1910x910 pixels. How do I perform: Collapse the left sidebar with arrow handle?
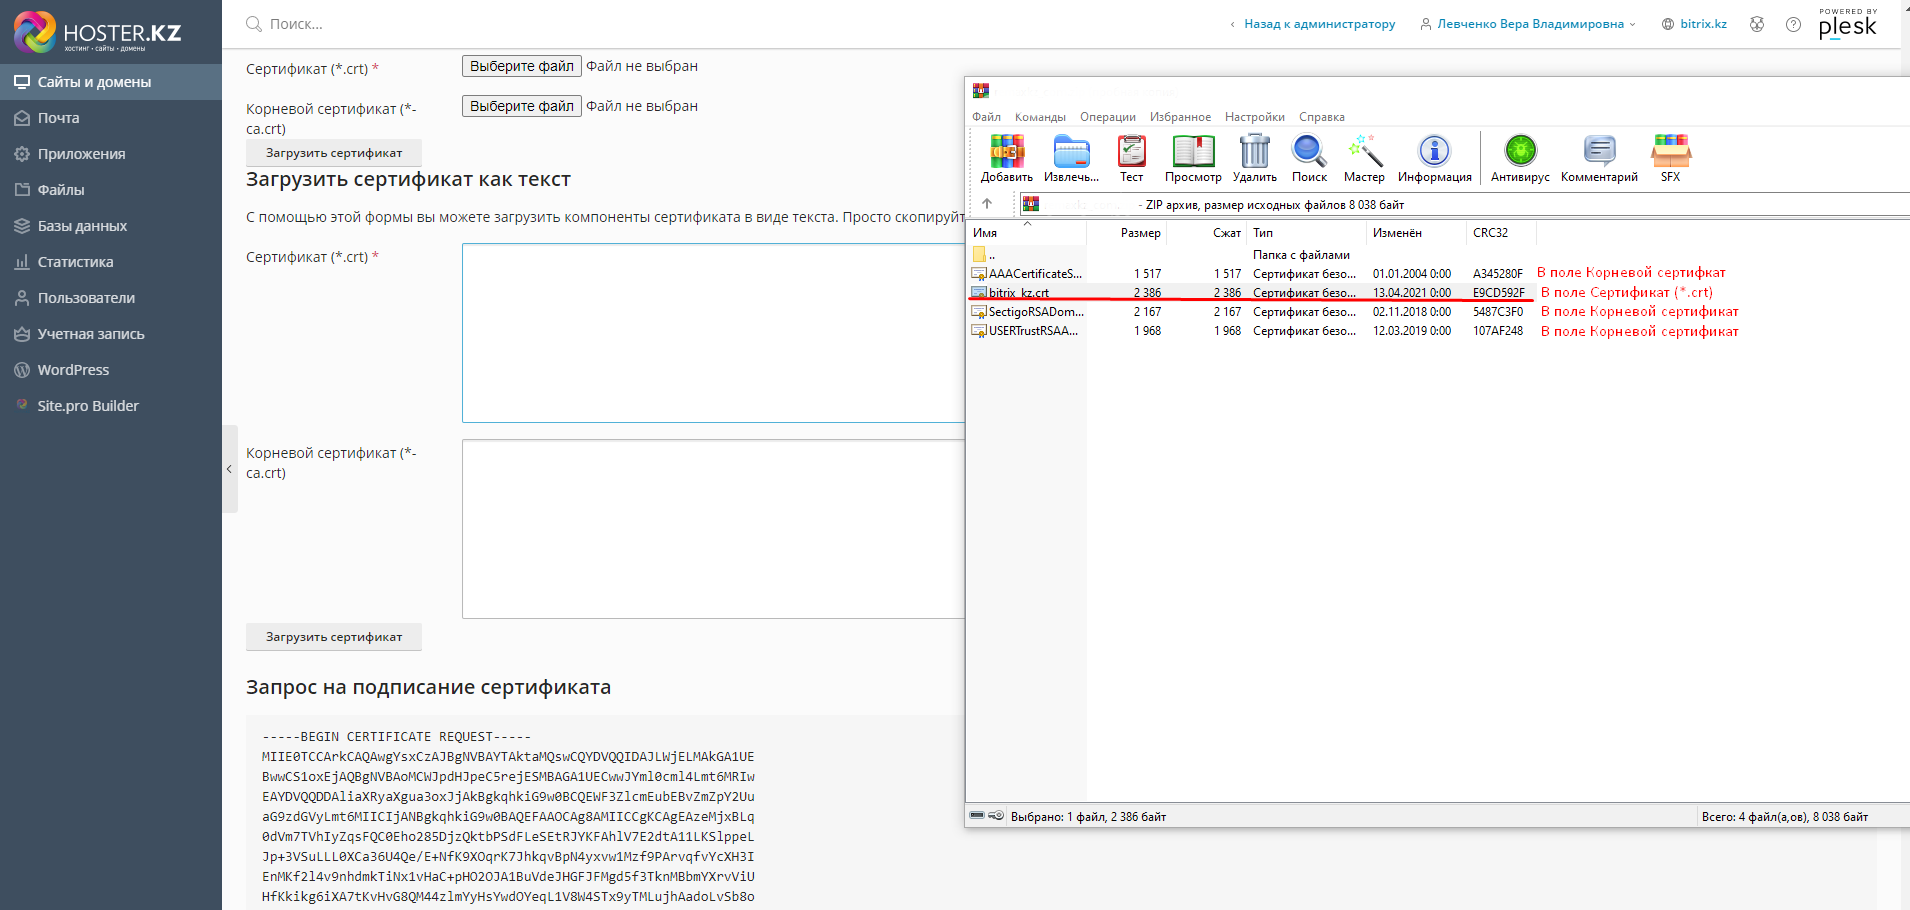click(229, 469)
